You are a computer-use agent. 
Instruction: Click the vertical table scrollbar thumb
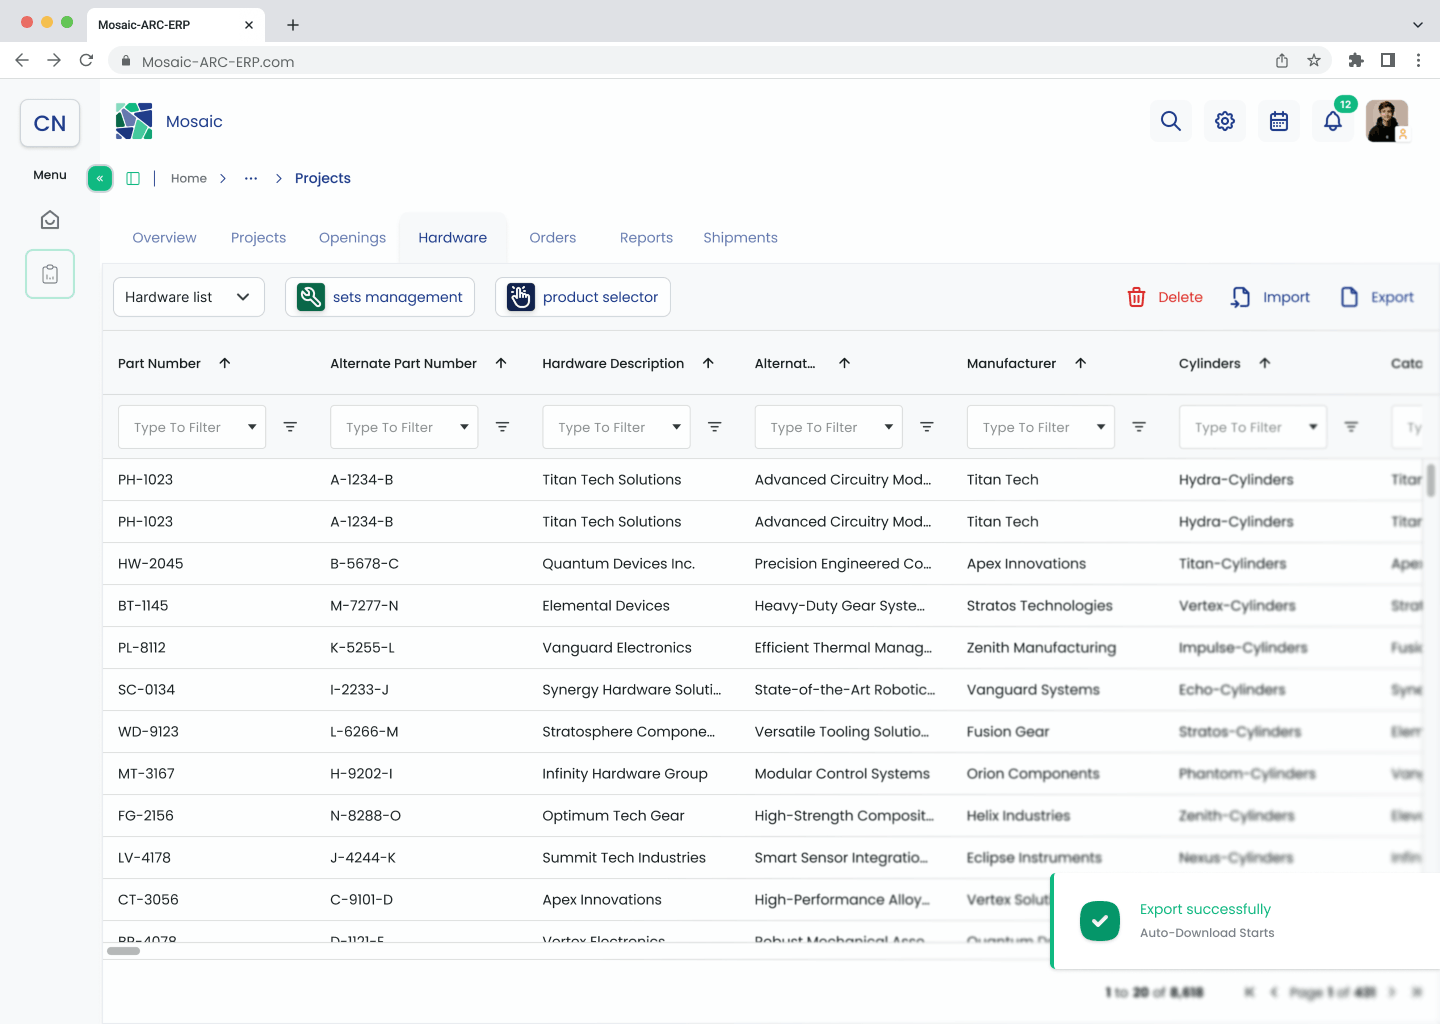(1431, 479)
